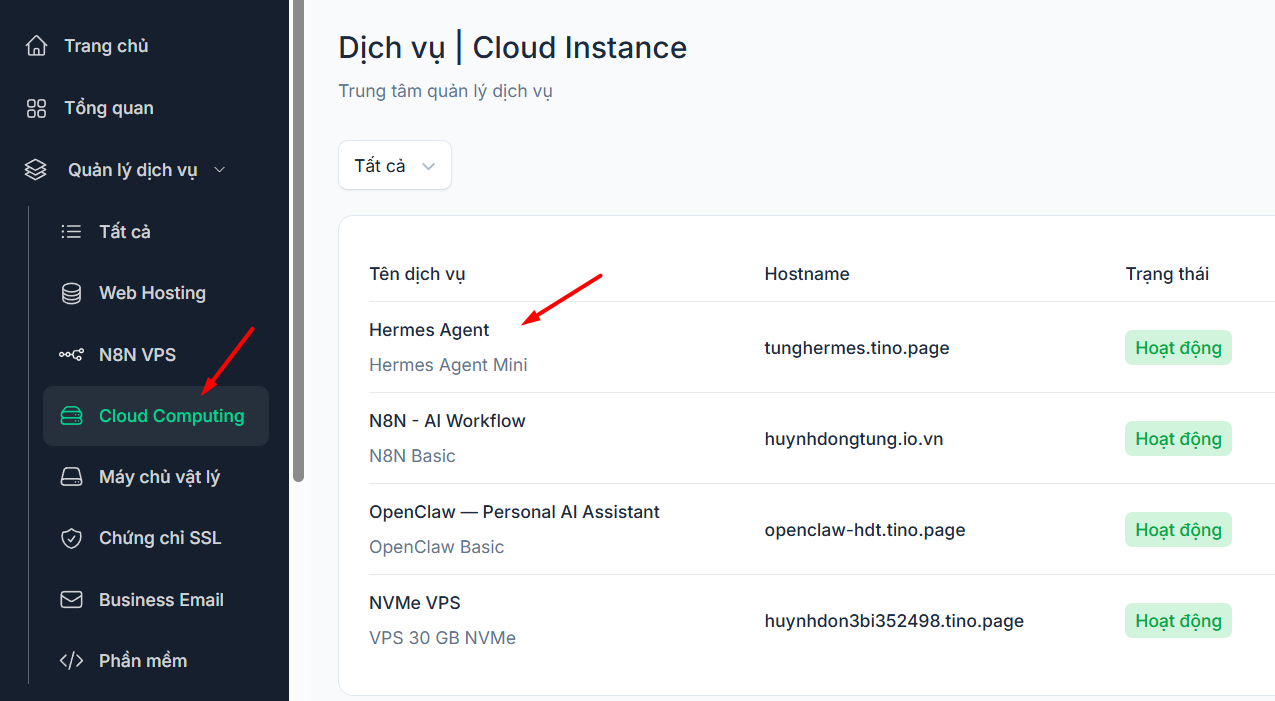The width and height of the screenshot is (1275, 701).
Task: Click the workflow icon beside N8N VPS
Action: pyautogui.click(x=71, y=355)
